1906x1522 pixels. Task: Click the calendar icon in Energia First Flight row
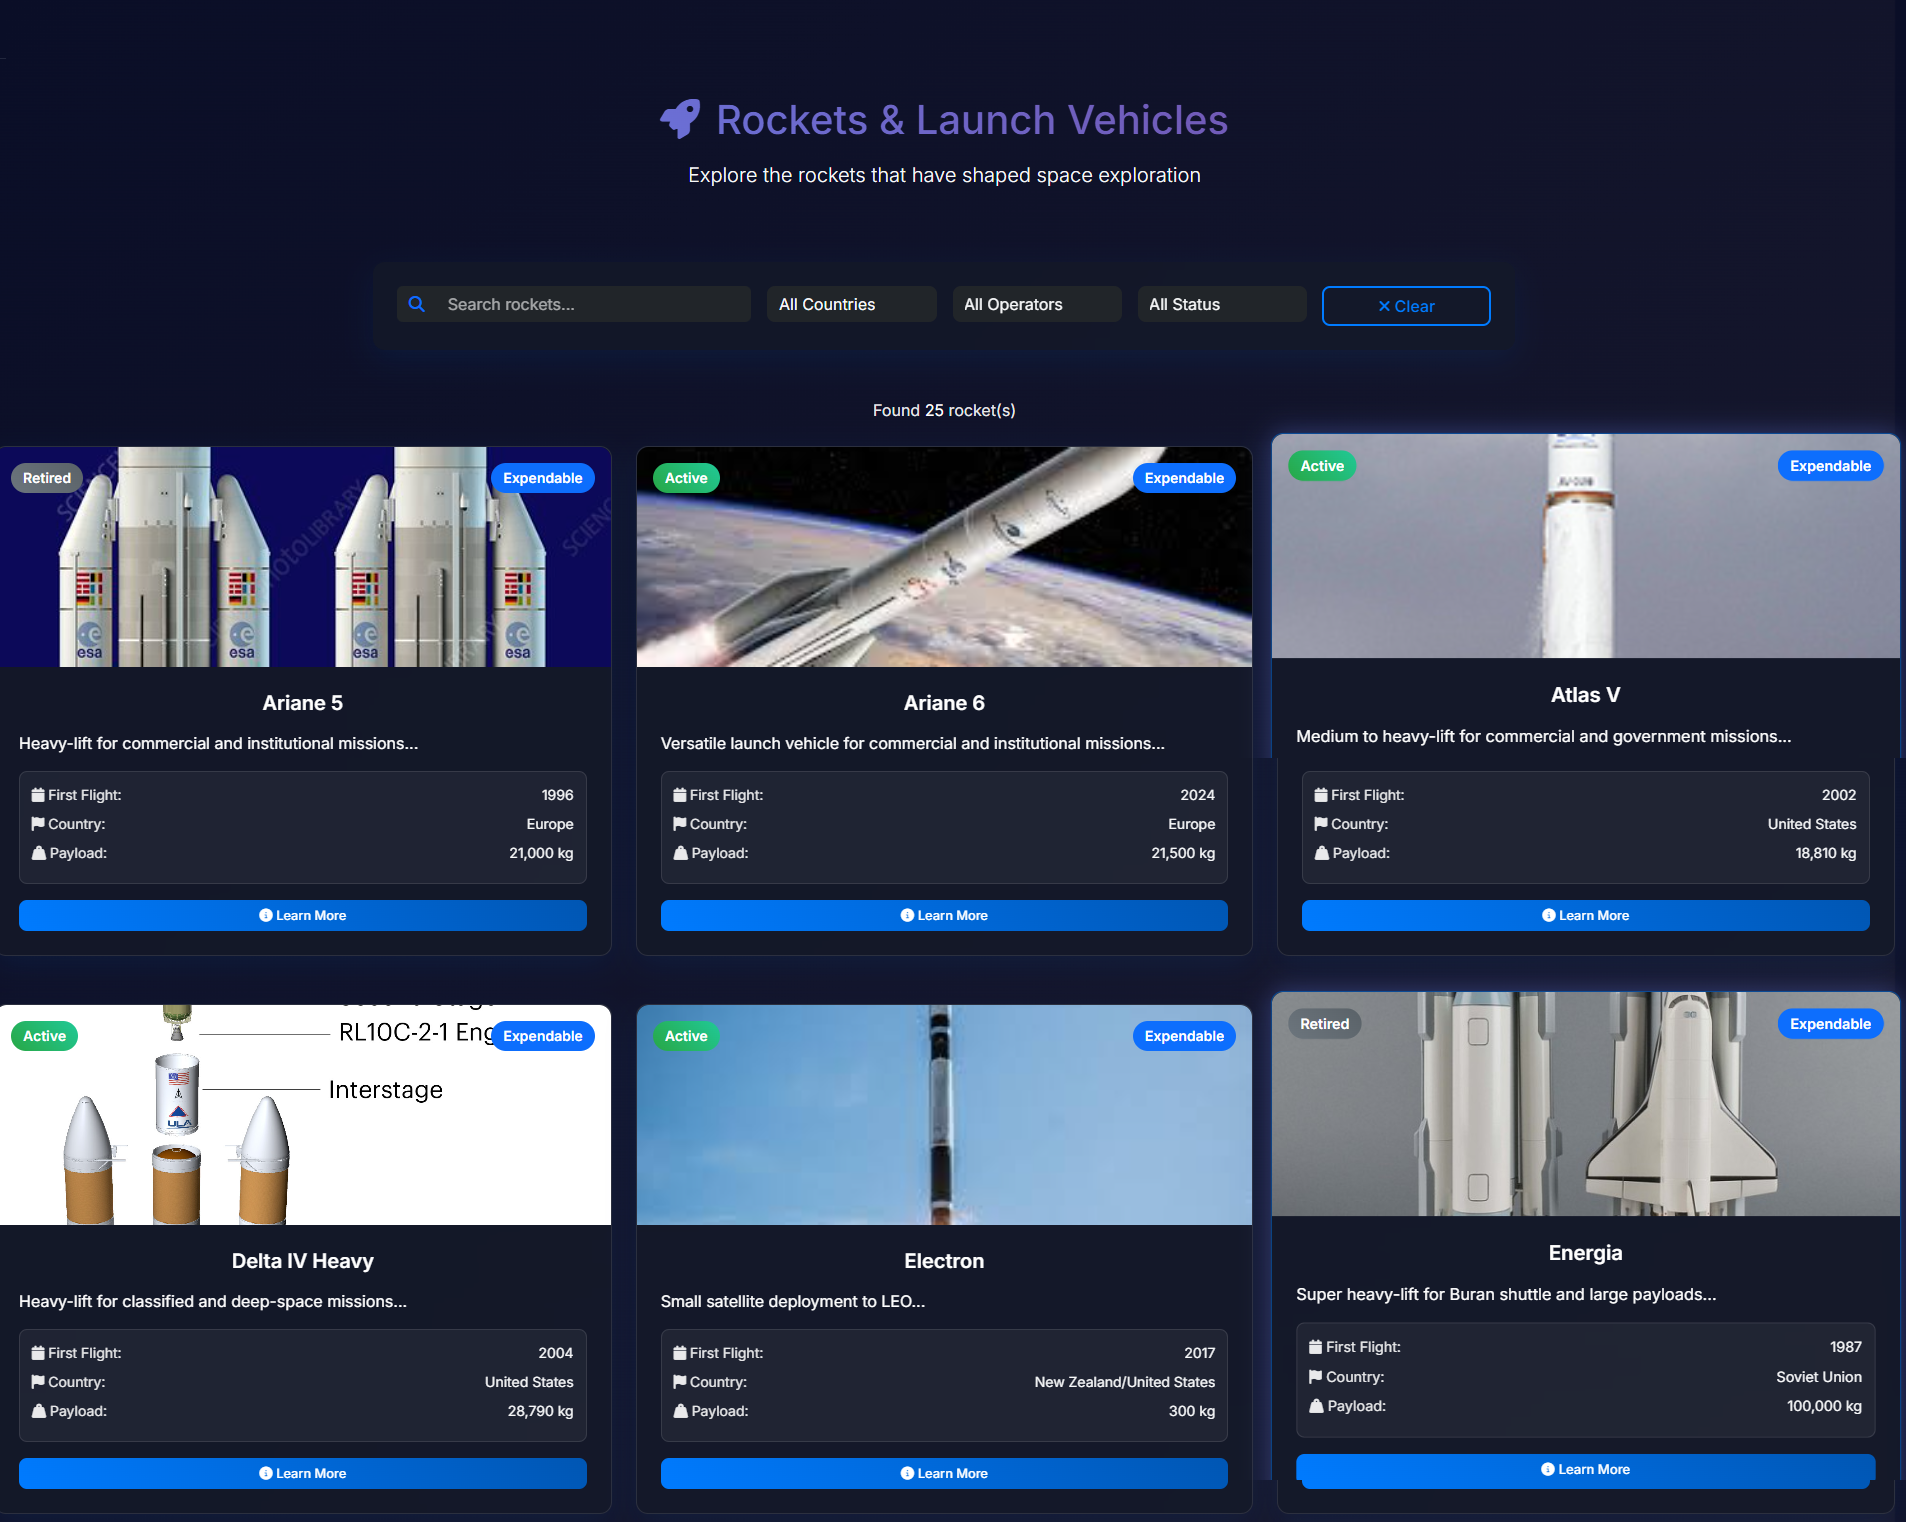tap(1316, 1347)
